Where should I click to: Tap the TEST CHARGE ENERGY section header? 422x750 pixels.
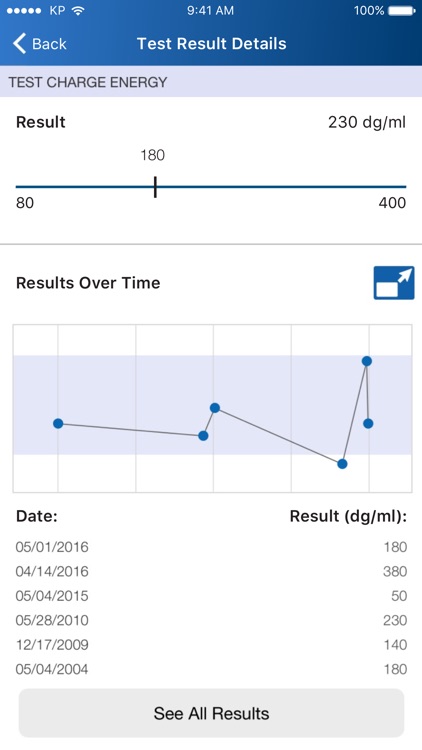[x=211, y=82]
